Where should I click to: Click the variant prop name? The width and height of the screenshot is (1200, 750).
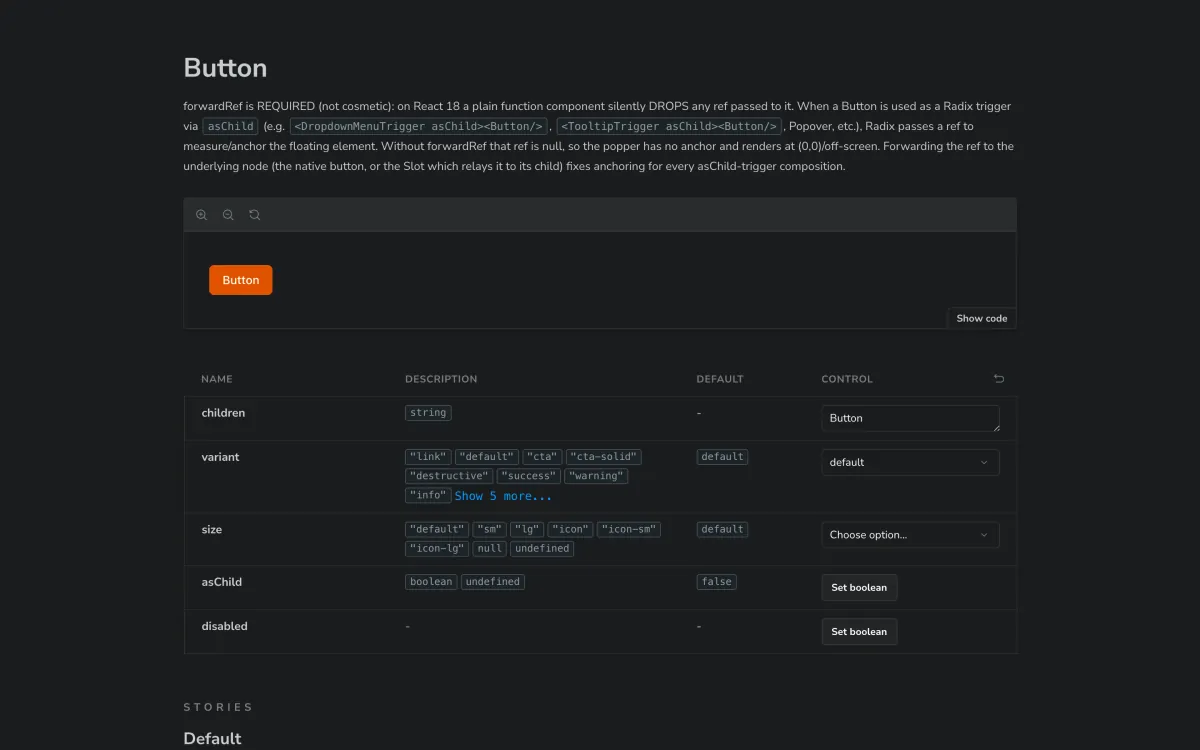(x=220, y=457)
